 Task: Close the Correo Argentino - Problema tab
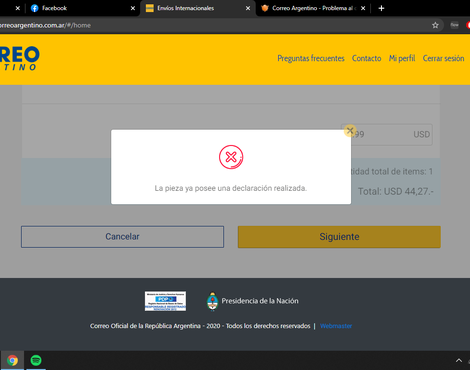click(x=363, y=8)
